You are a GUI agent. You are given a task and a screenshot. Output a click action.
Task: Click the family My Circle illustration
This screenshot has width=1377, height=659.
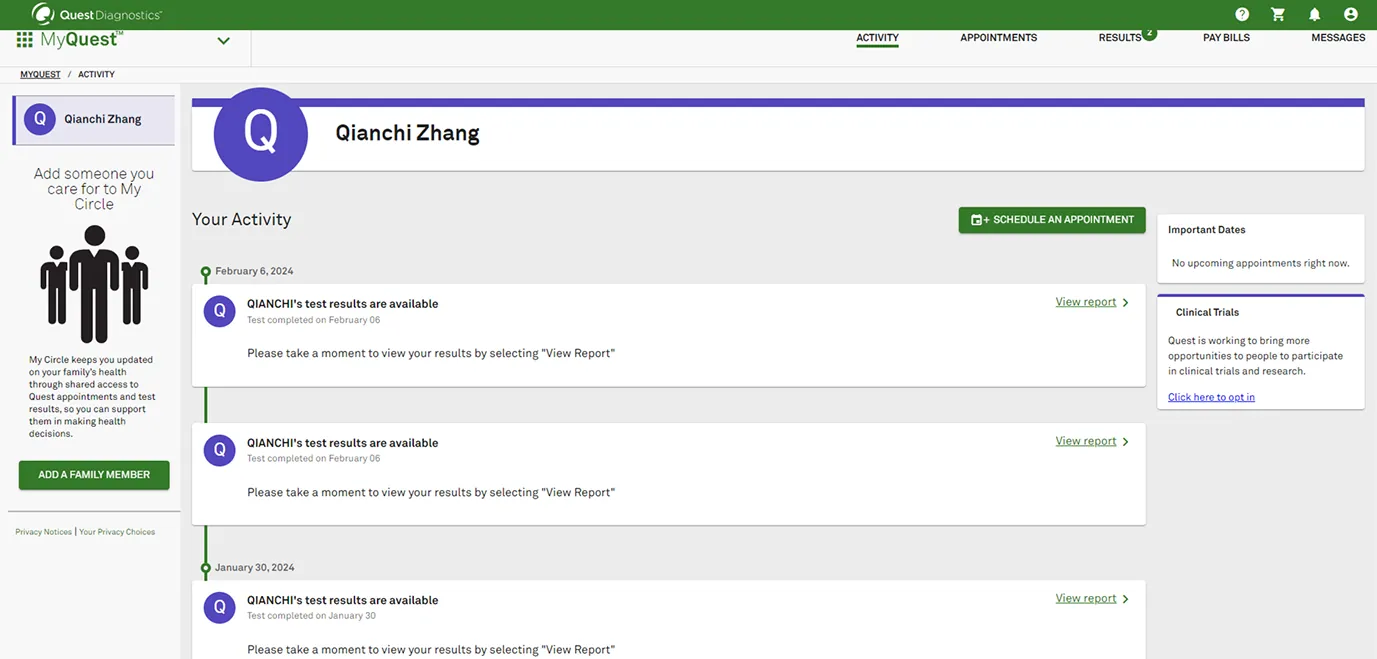[94, 284]
